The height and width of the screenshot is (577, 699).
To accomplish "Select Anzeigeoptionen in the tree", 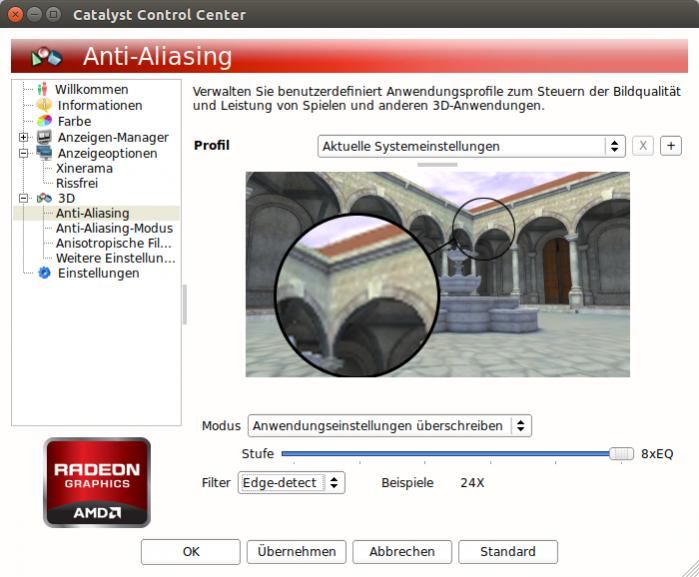I will point(107,153).
